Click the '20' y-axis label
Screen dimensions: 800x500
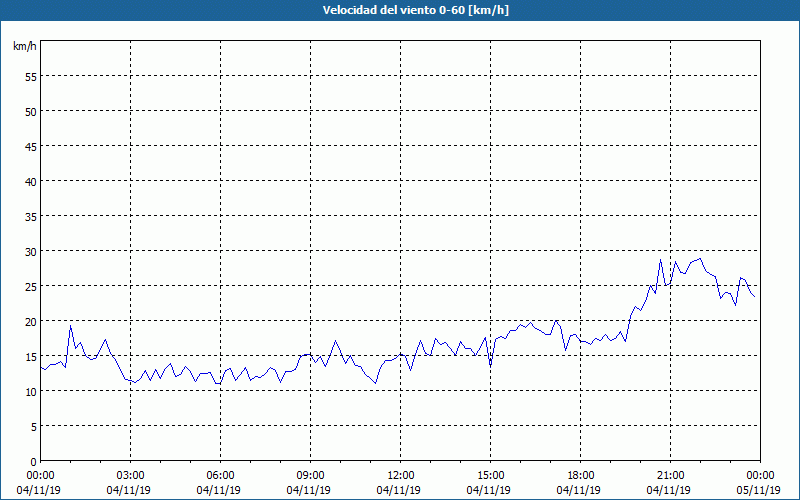pos(31,321)
